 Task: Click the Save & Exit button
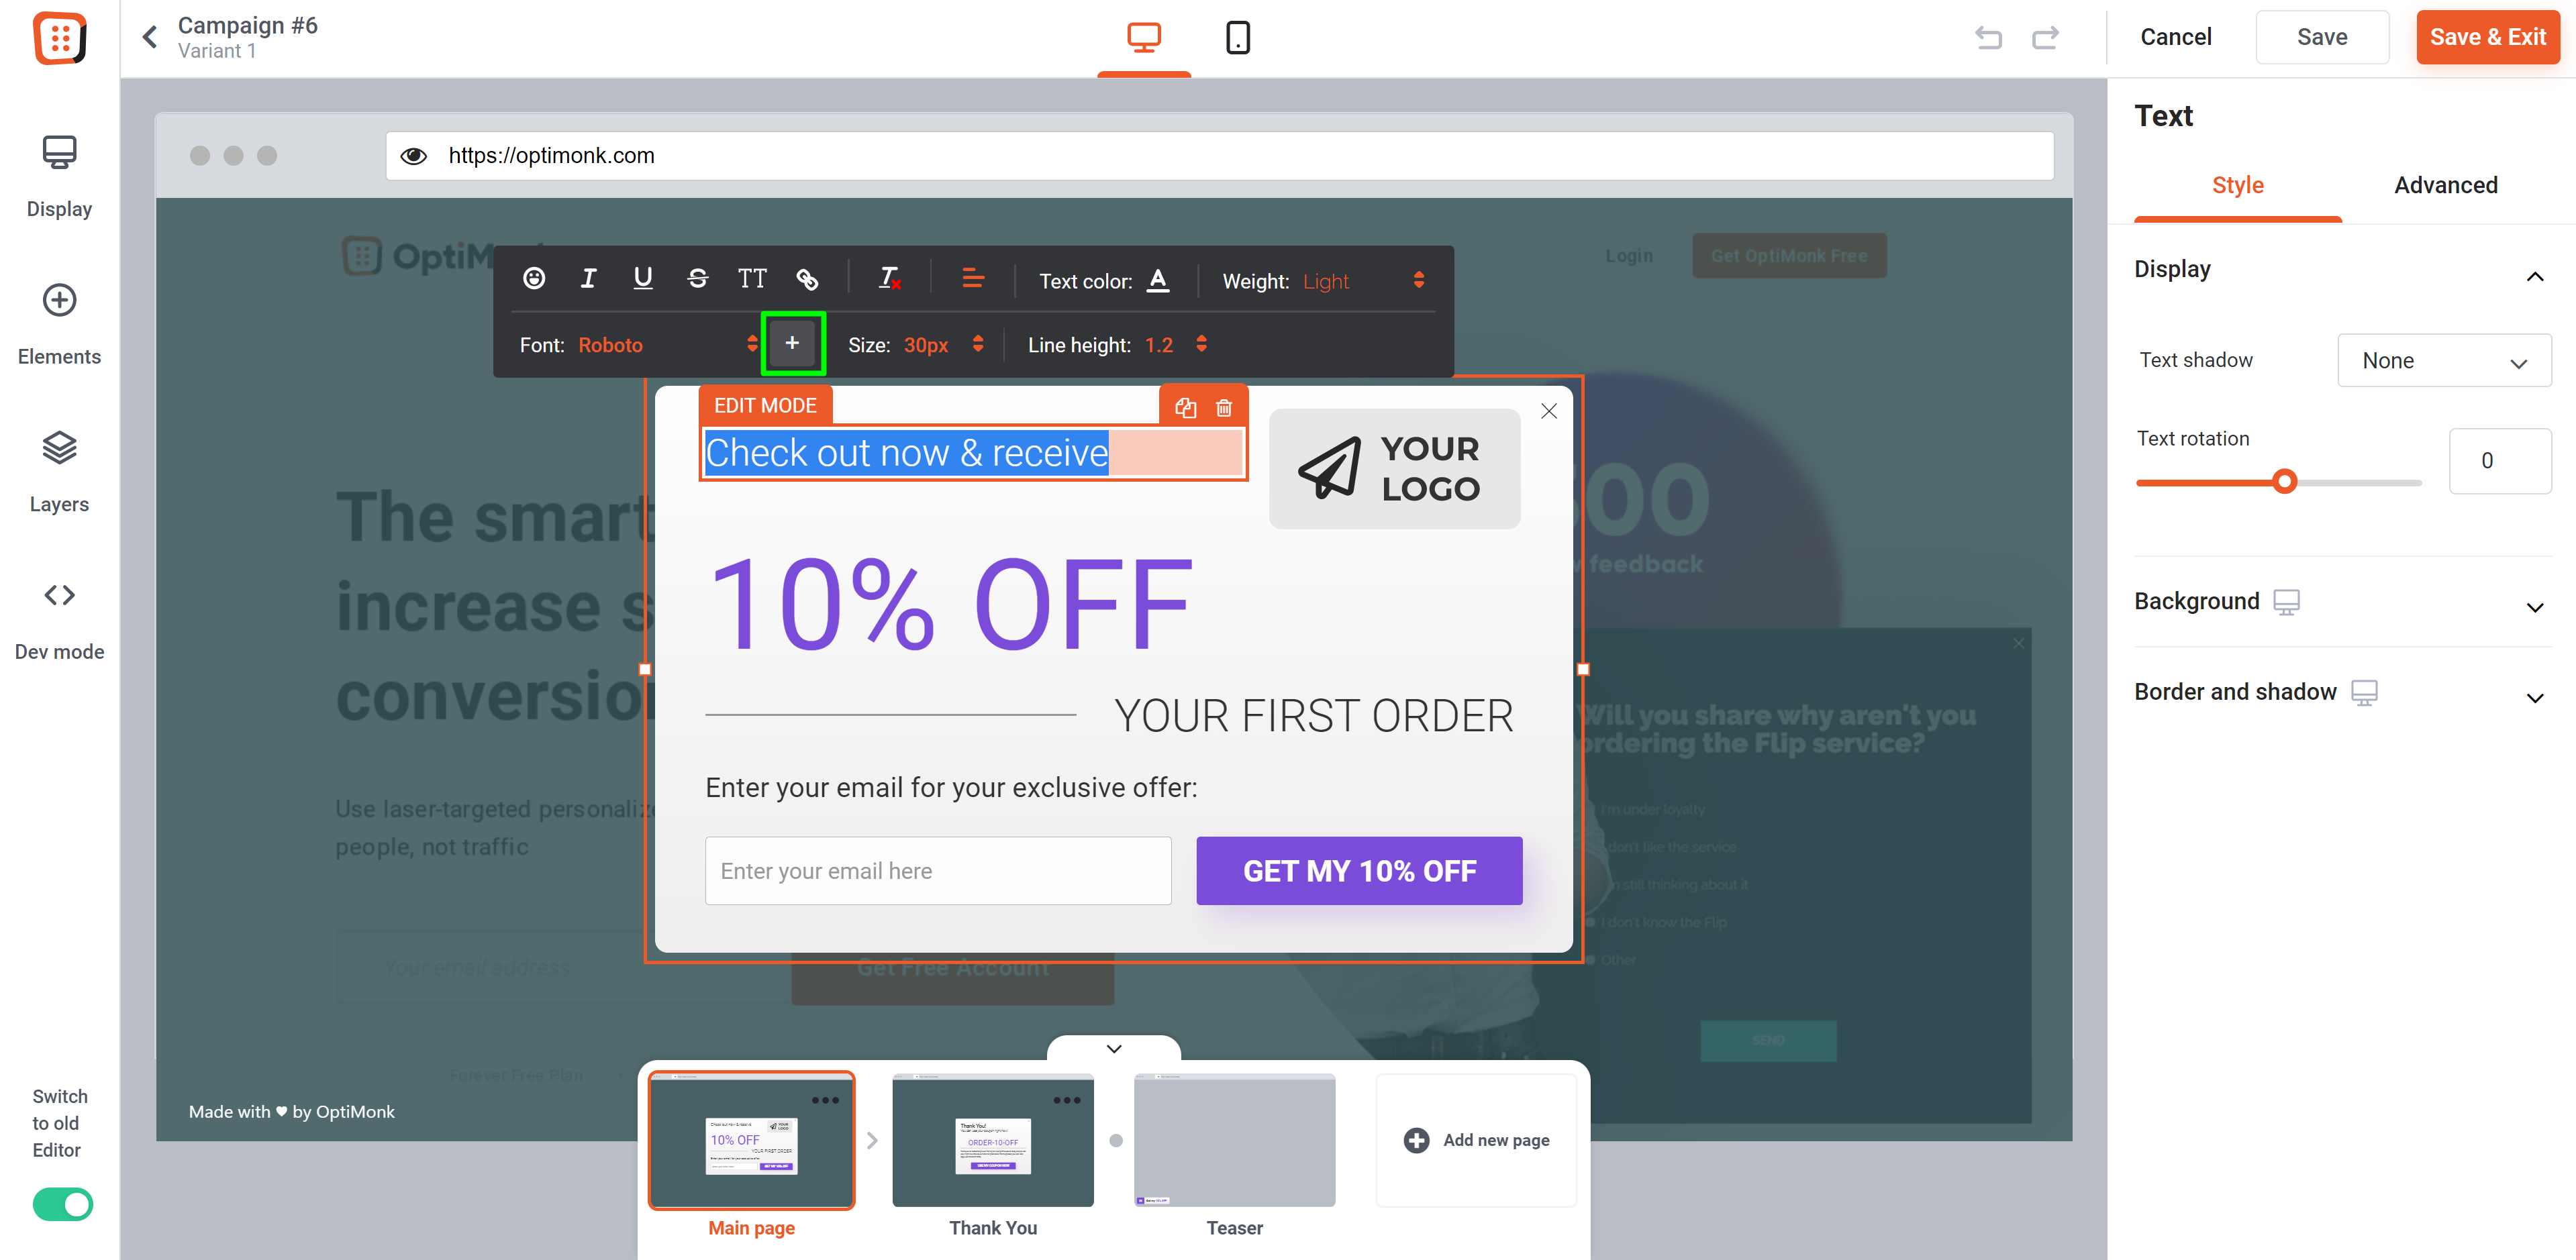(x=2487, y=37)
